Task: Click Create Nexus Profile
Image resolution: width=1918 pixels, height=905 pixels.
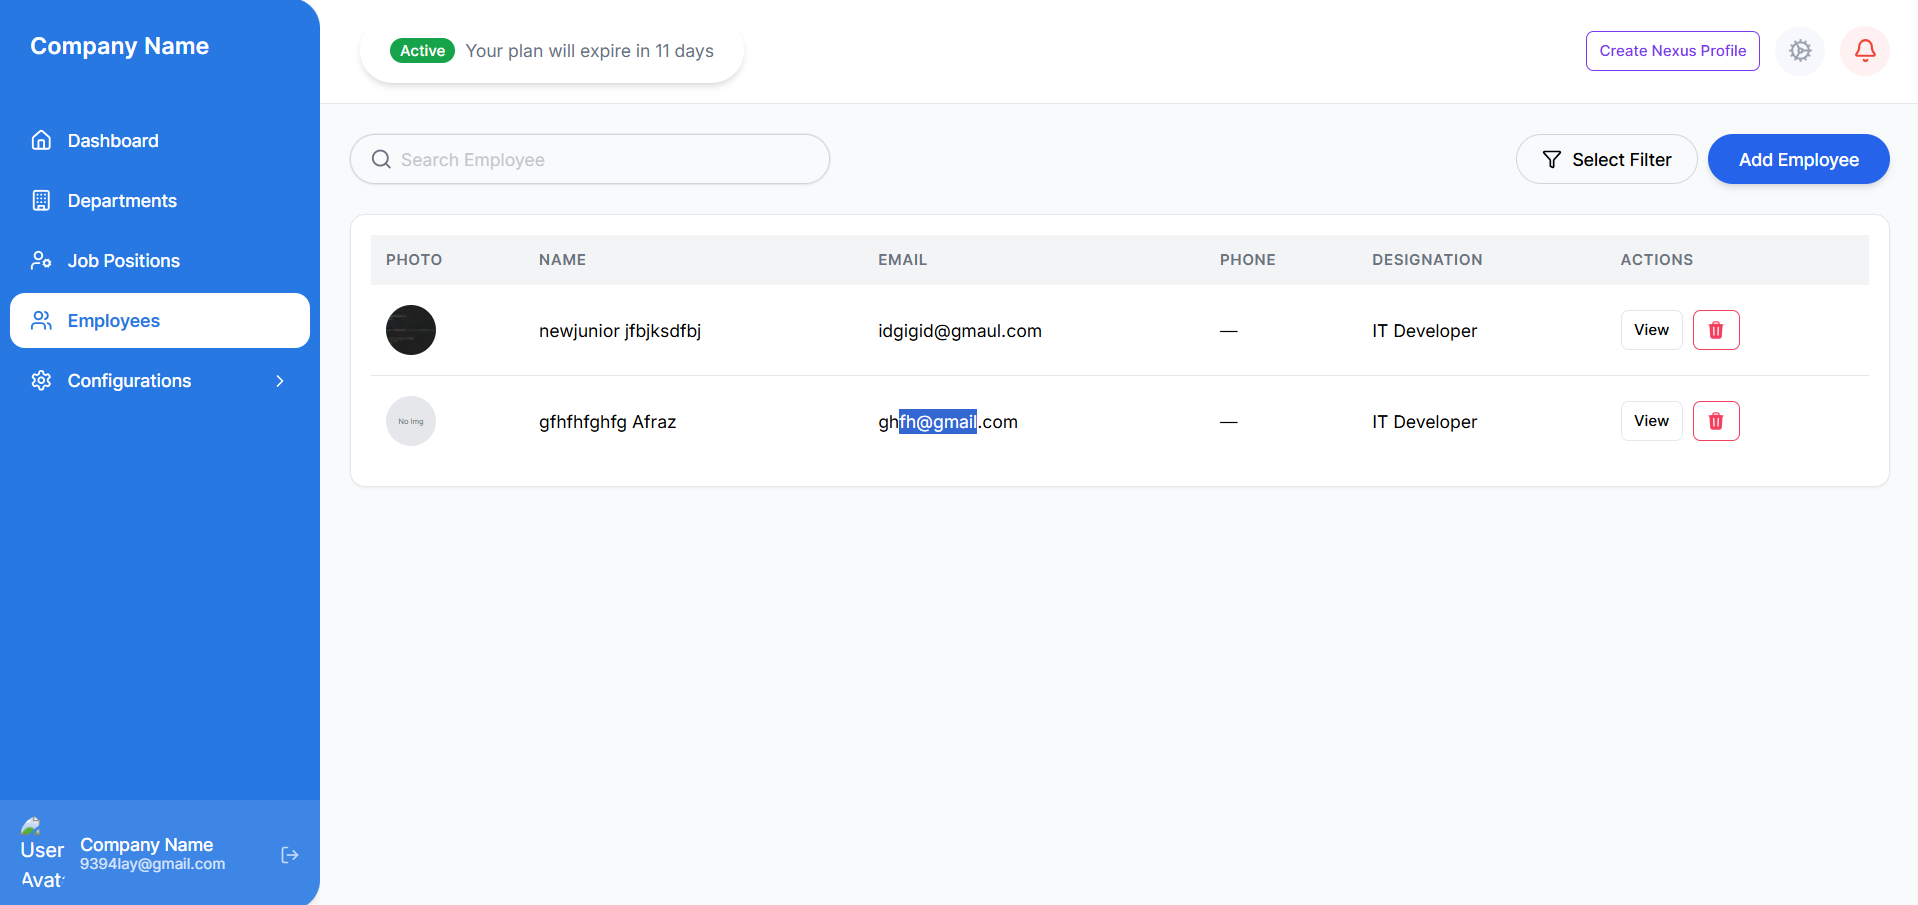Action: (1672, 50)
